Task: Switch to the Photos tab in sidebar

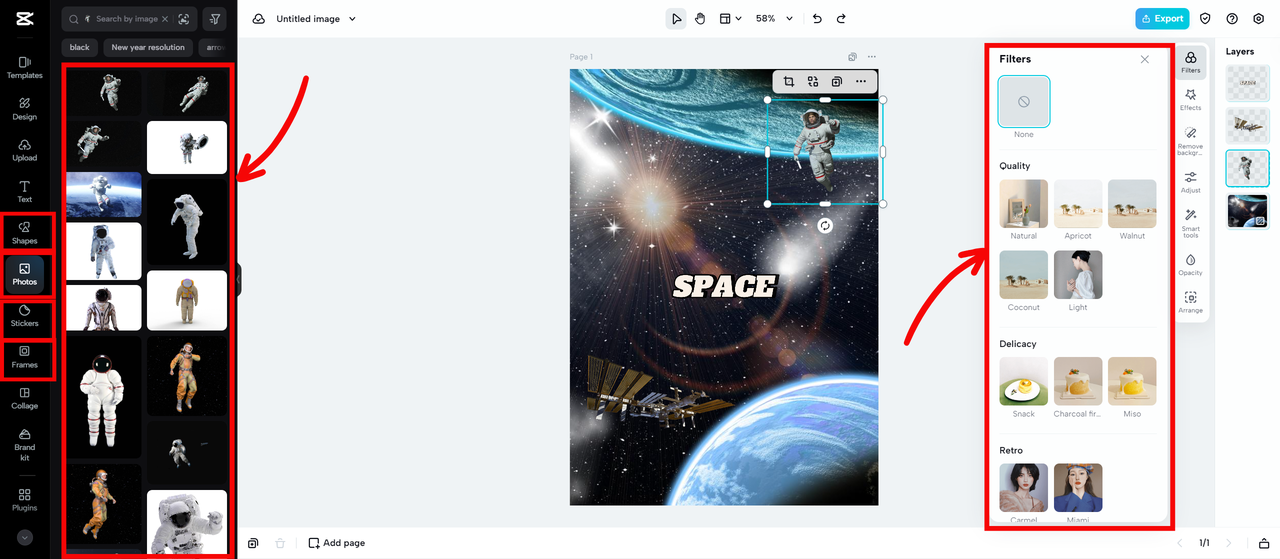Action: tap(24, 274)
